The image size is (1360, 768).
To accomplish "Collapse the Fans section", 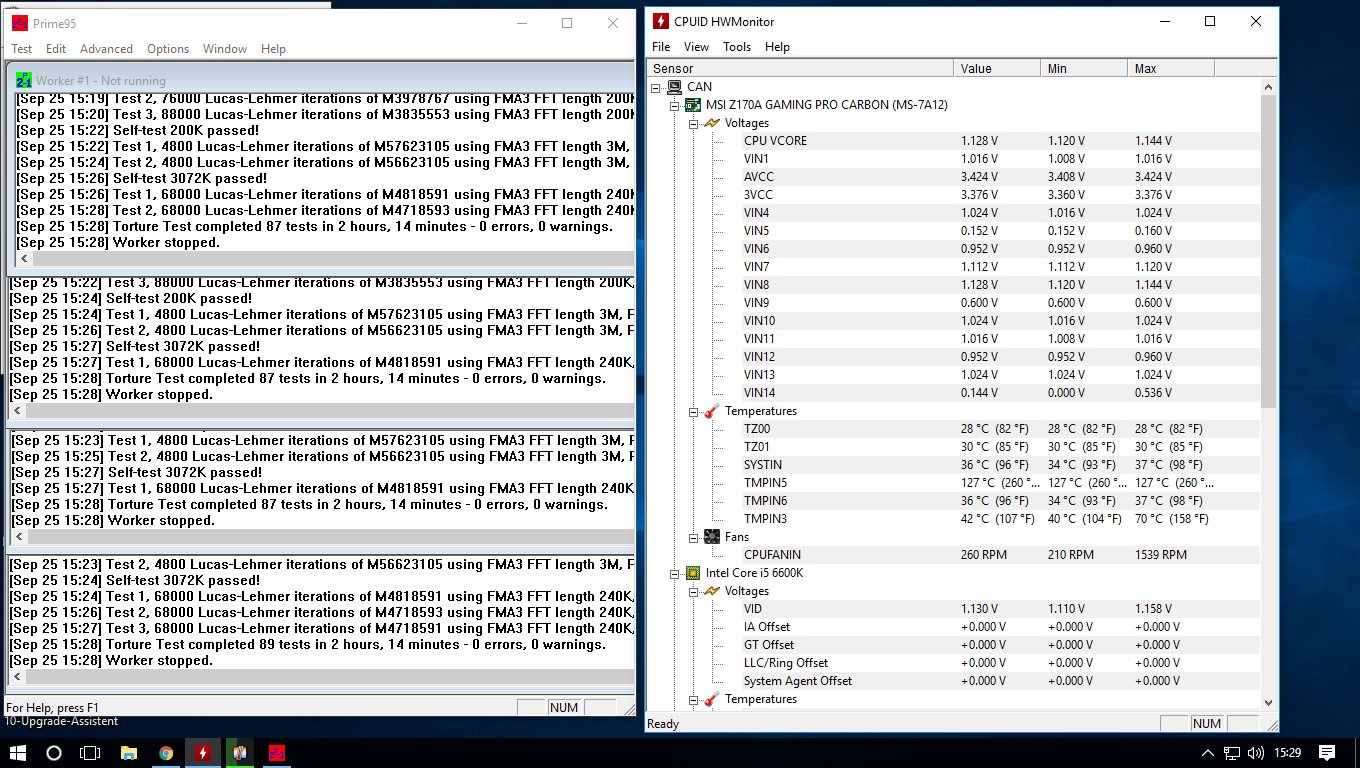I will pyautogui.click(x=694, y=537).
